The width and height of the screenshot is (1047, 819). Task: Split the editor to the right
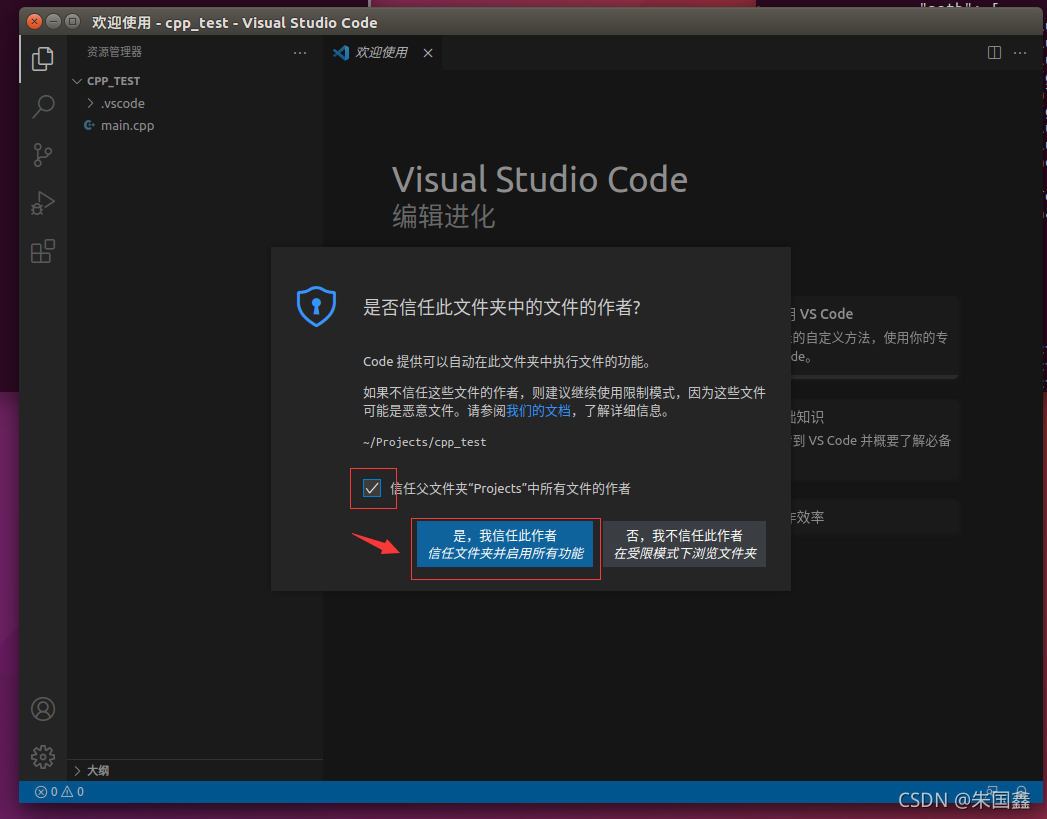994,53
